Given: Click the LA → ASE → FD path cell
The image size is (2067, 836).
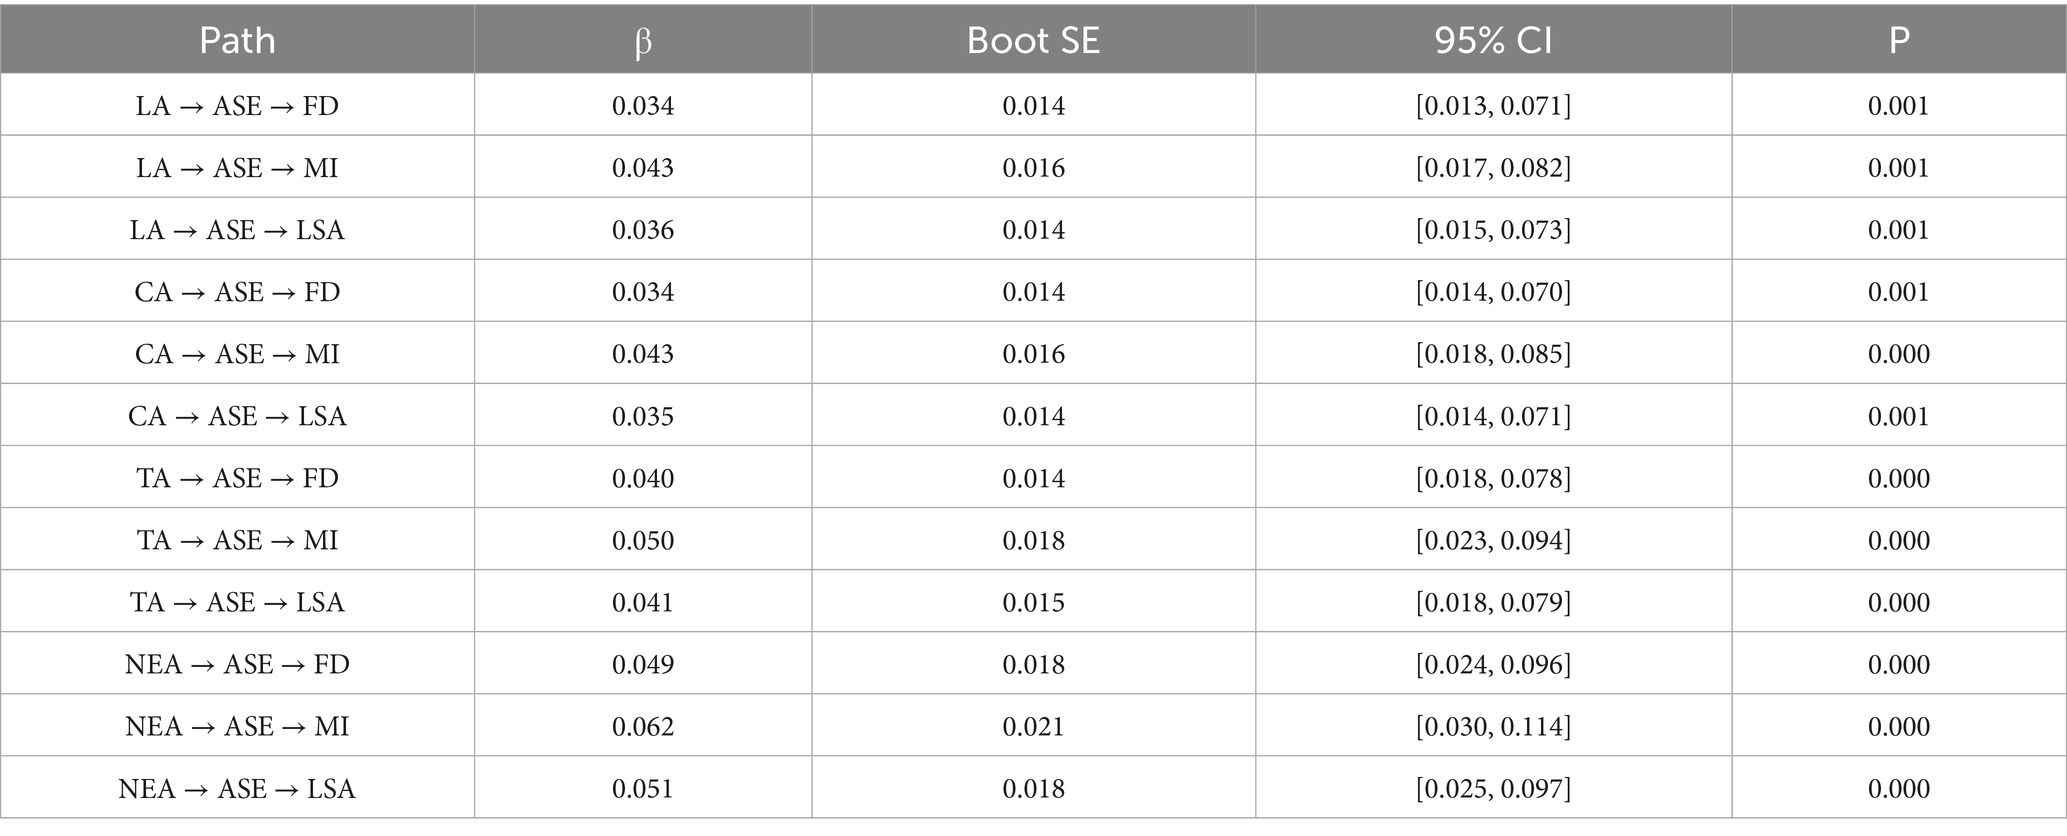Looking at the screenshot, I should pos(237,105).
